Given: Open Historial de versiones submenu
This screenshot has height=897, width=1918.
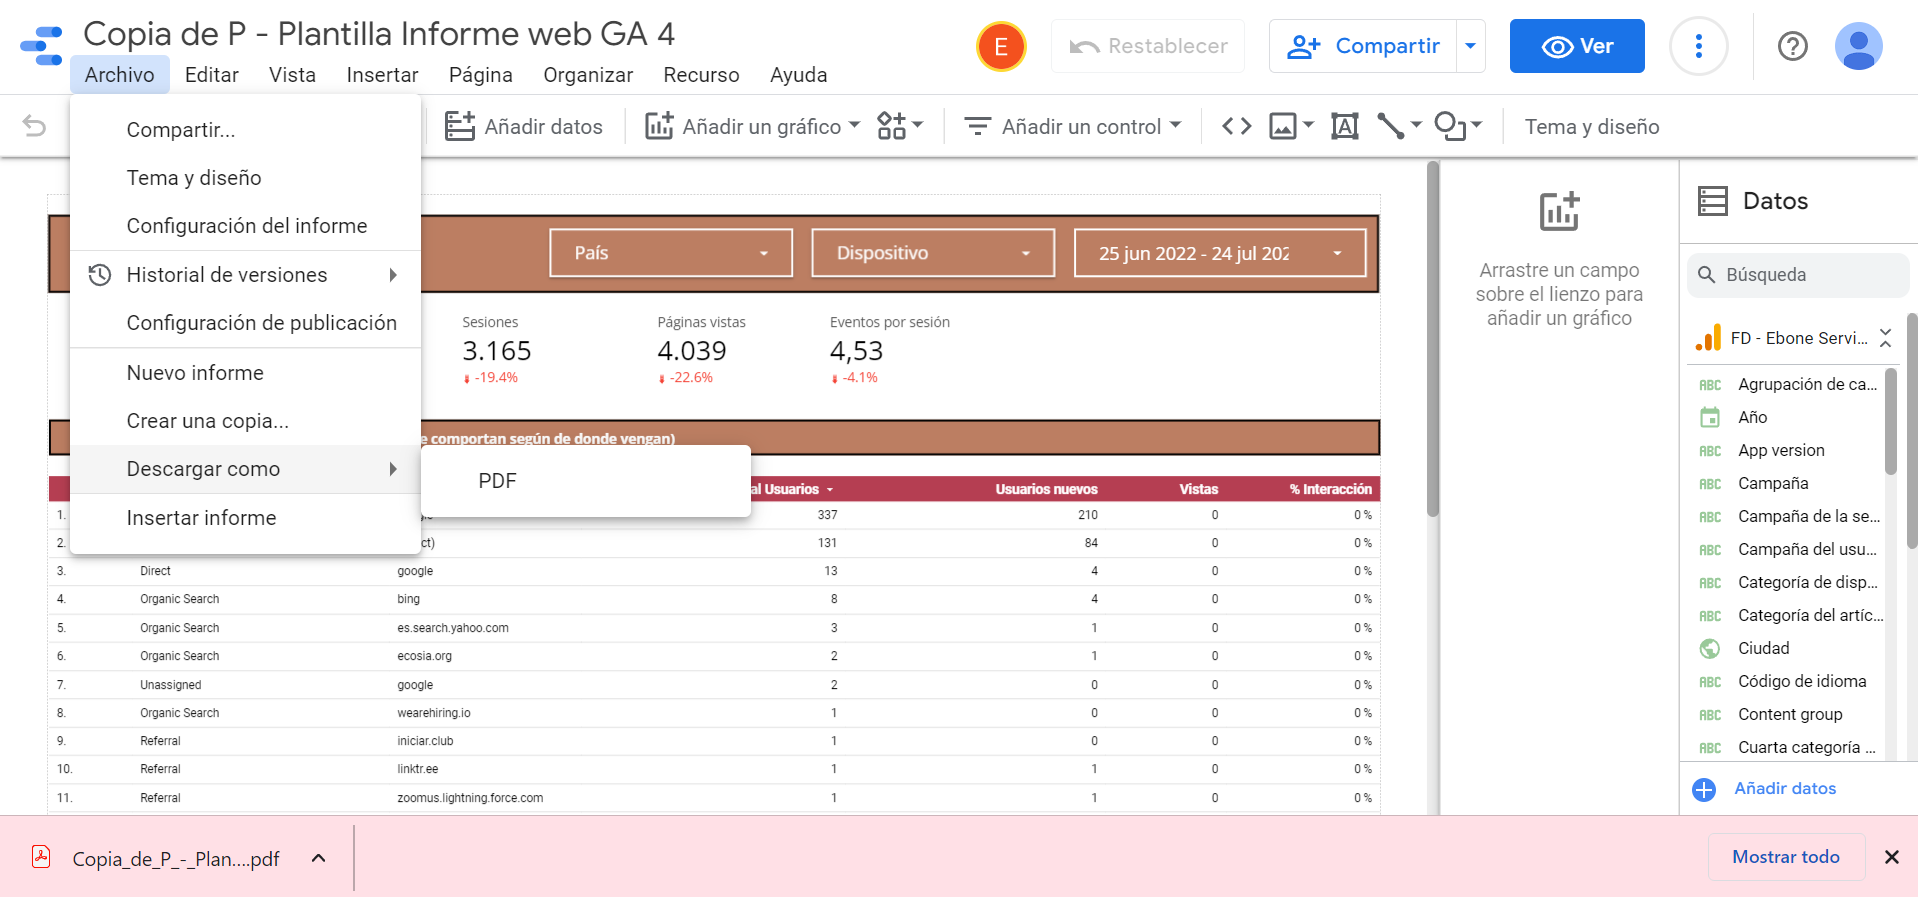Looking at the screenshot, I should point(227,275).
